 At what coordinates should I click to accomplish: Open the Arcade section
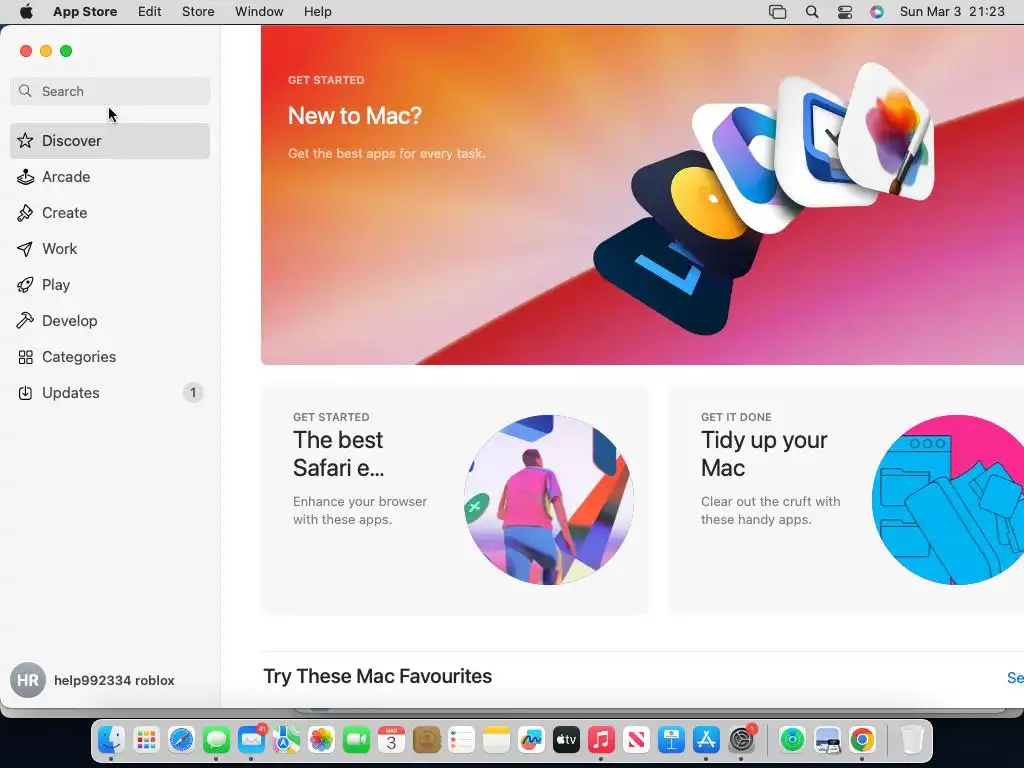coord(110,177)
